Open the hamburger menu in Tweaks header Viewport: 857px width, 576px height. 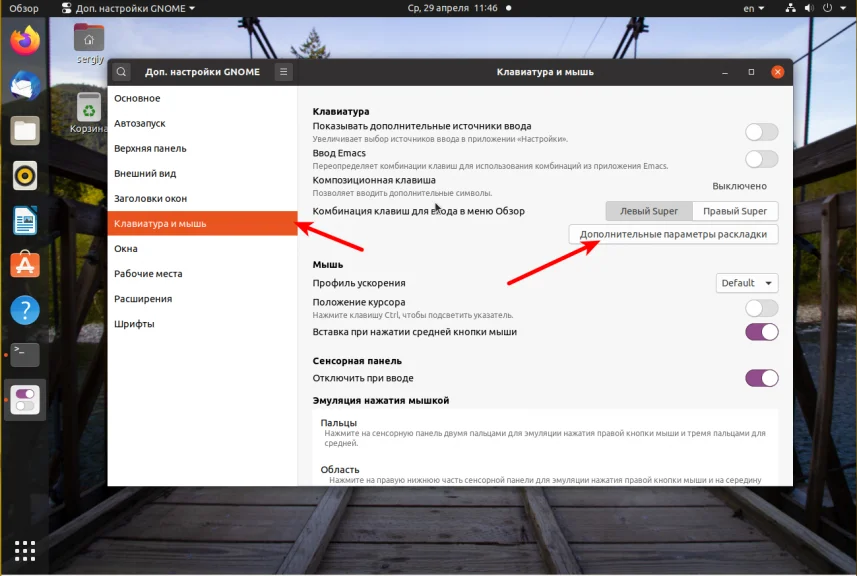(283, 72)
